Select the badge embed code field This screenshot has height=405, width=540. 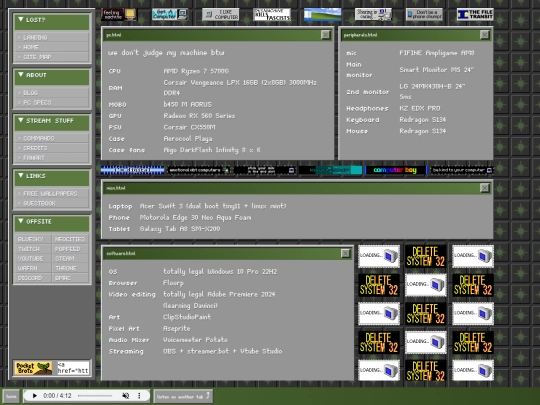click(x=73, y=368)
